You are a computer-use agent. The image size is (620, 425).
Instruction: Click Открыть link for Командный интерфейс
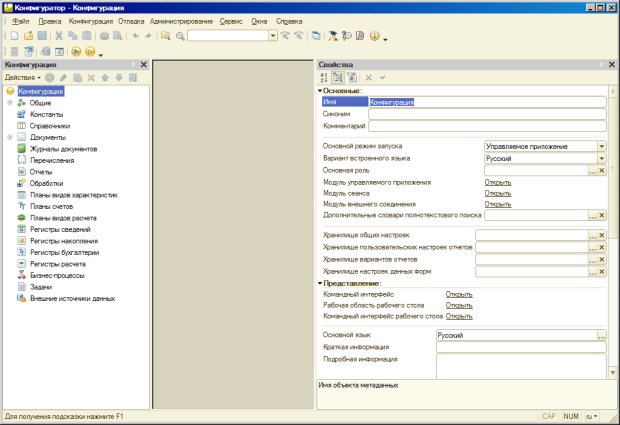coord(459,294)
